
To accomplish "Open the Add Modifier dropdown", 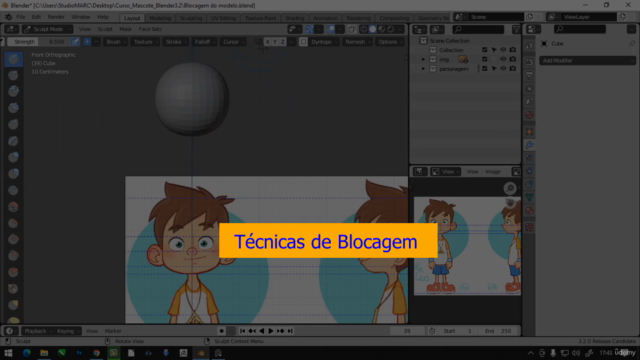I will click(x=587, y=60).
